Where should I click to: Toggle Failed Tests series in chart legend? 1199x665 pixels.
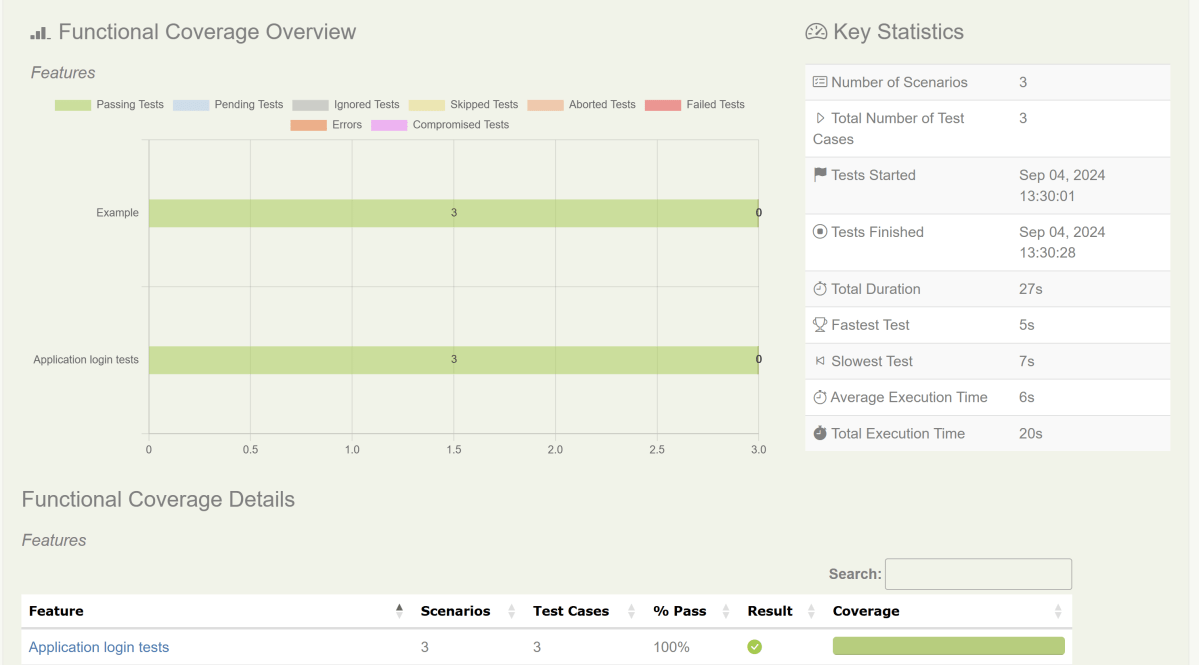coord(695,105)
